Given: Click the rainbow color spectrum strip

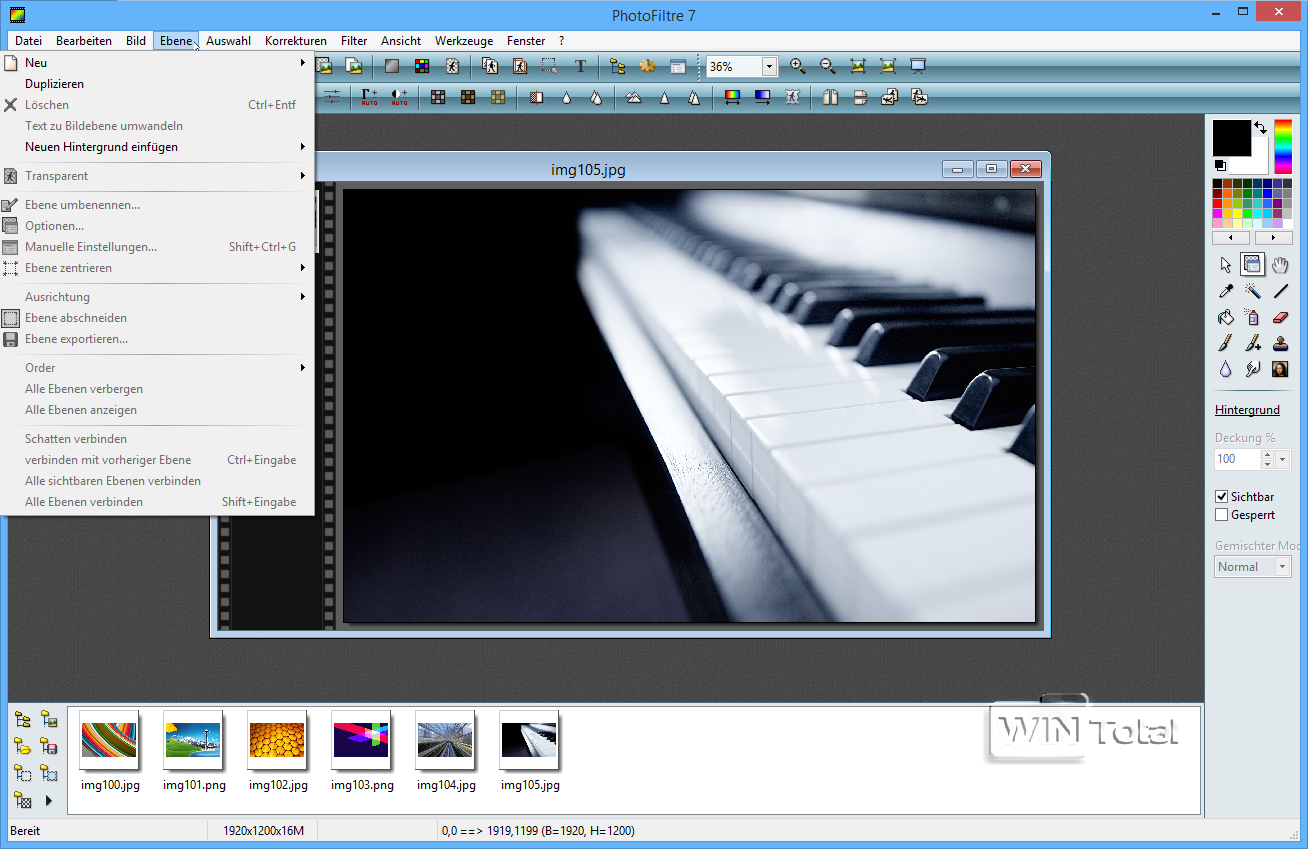Looking at the screenshot, I should click(1282, 146).
